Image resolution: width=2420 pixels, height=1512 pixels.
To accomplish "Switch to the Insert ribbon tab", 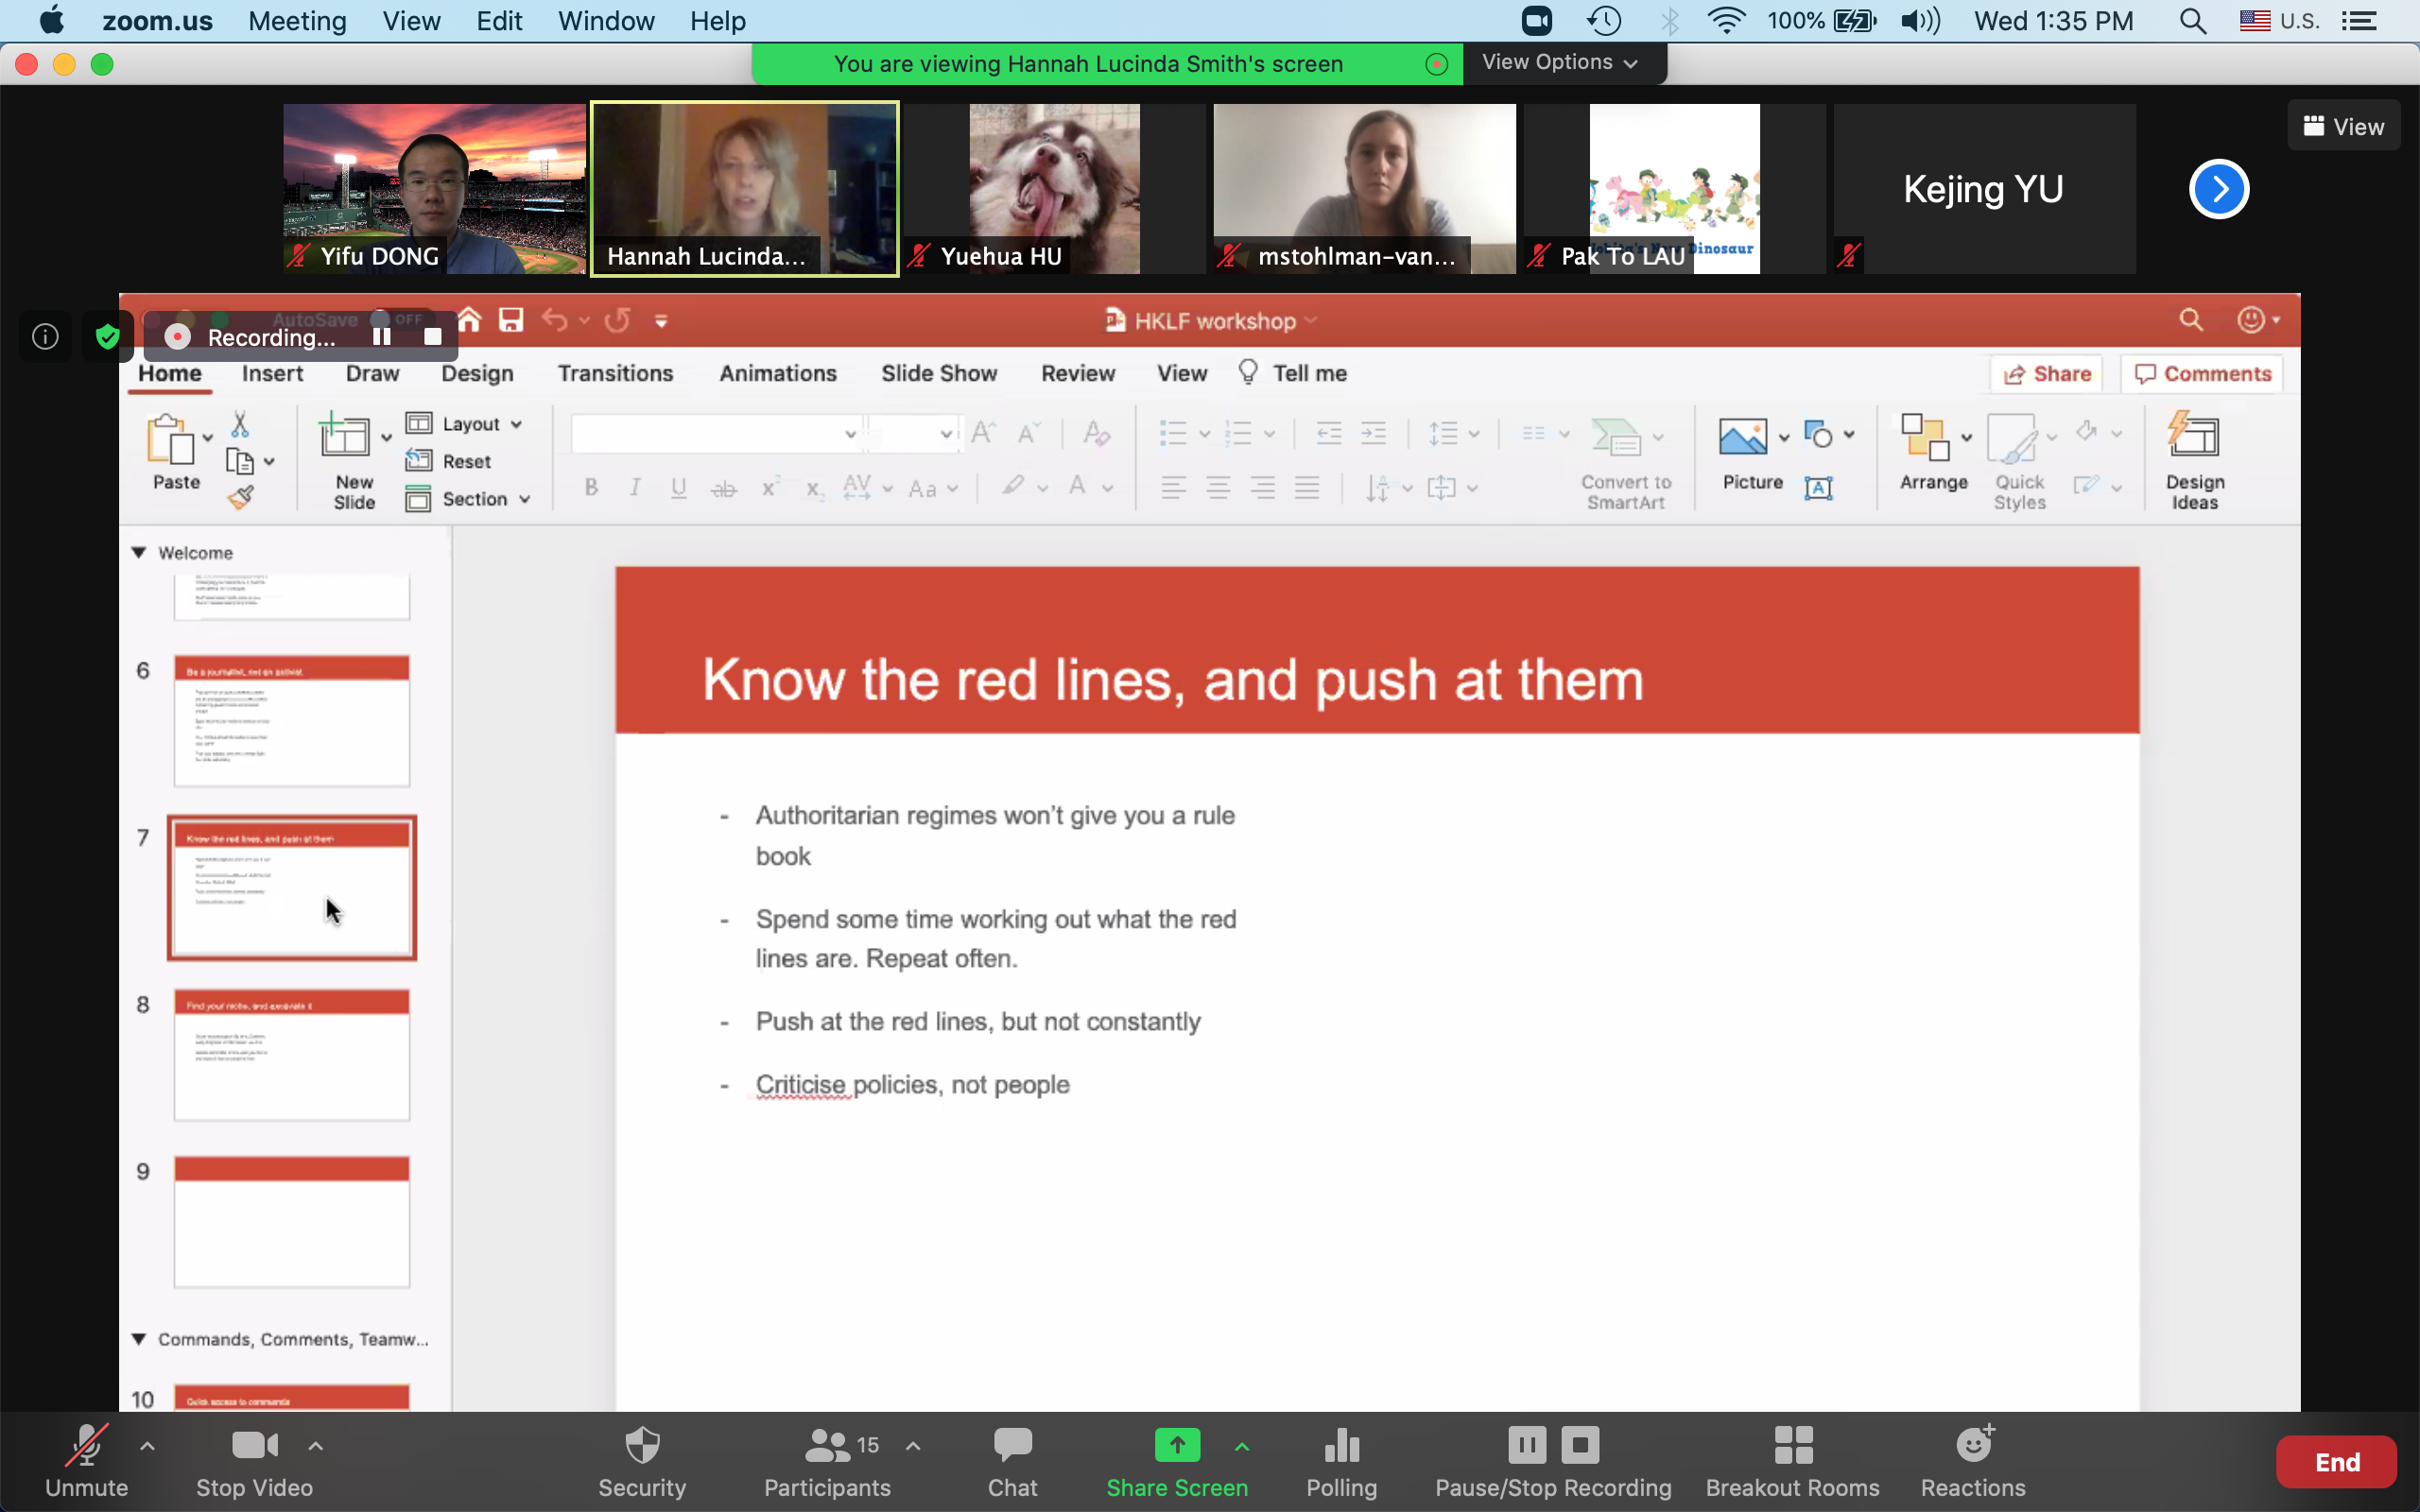I will pyautogui.click(x=272, y=373).
